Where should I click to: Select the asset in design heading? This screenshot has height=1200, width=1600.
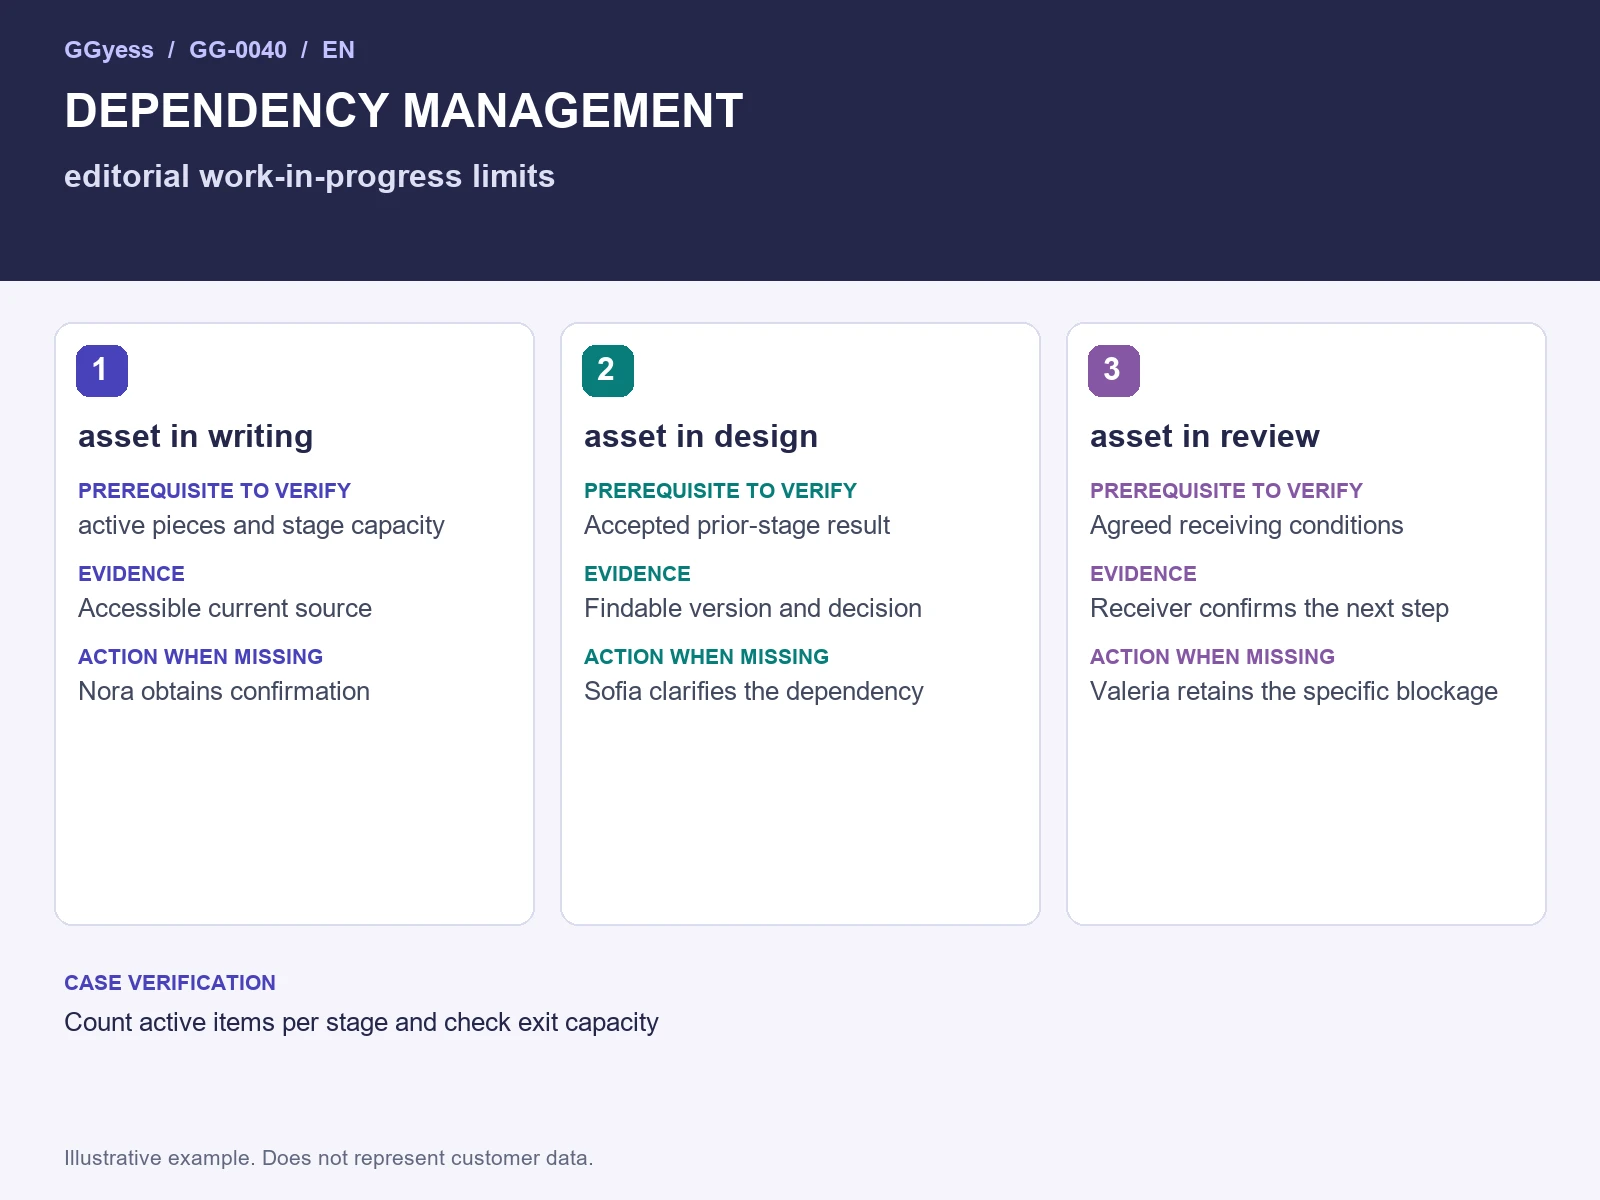[701, 436]
